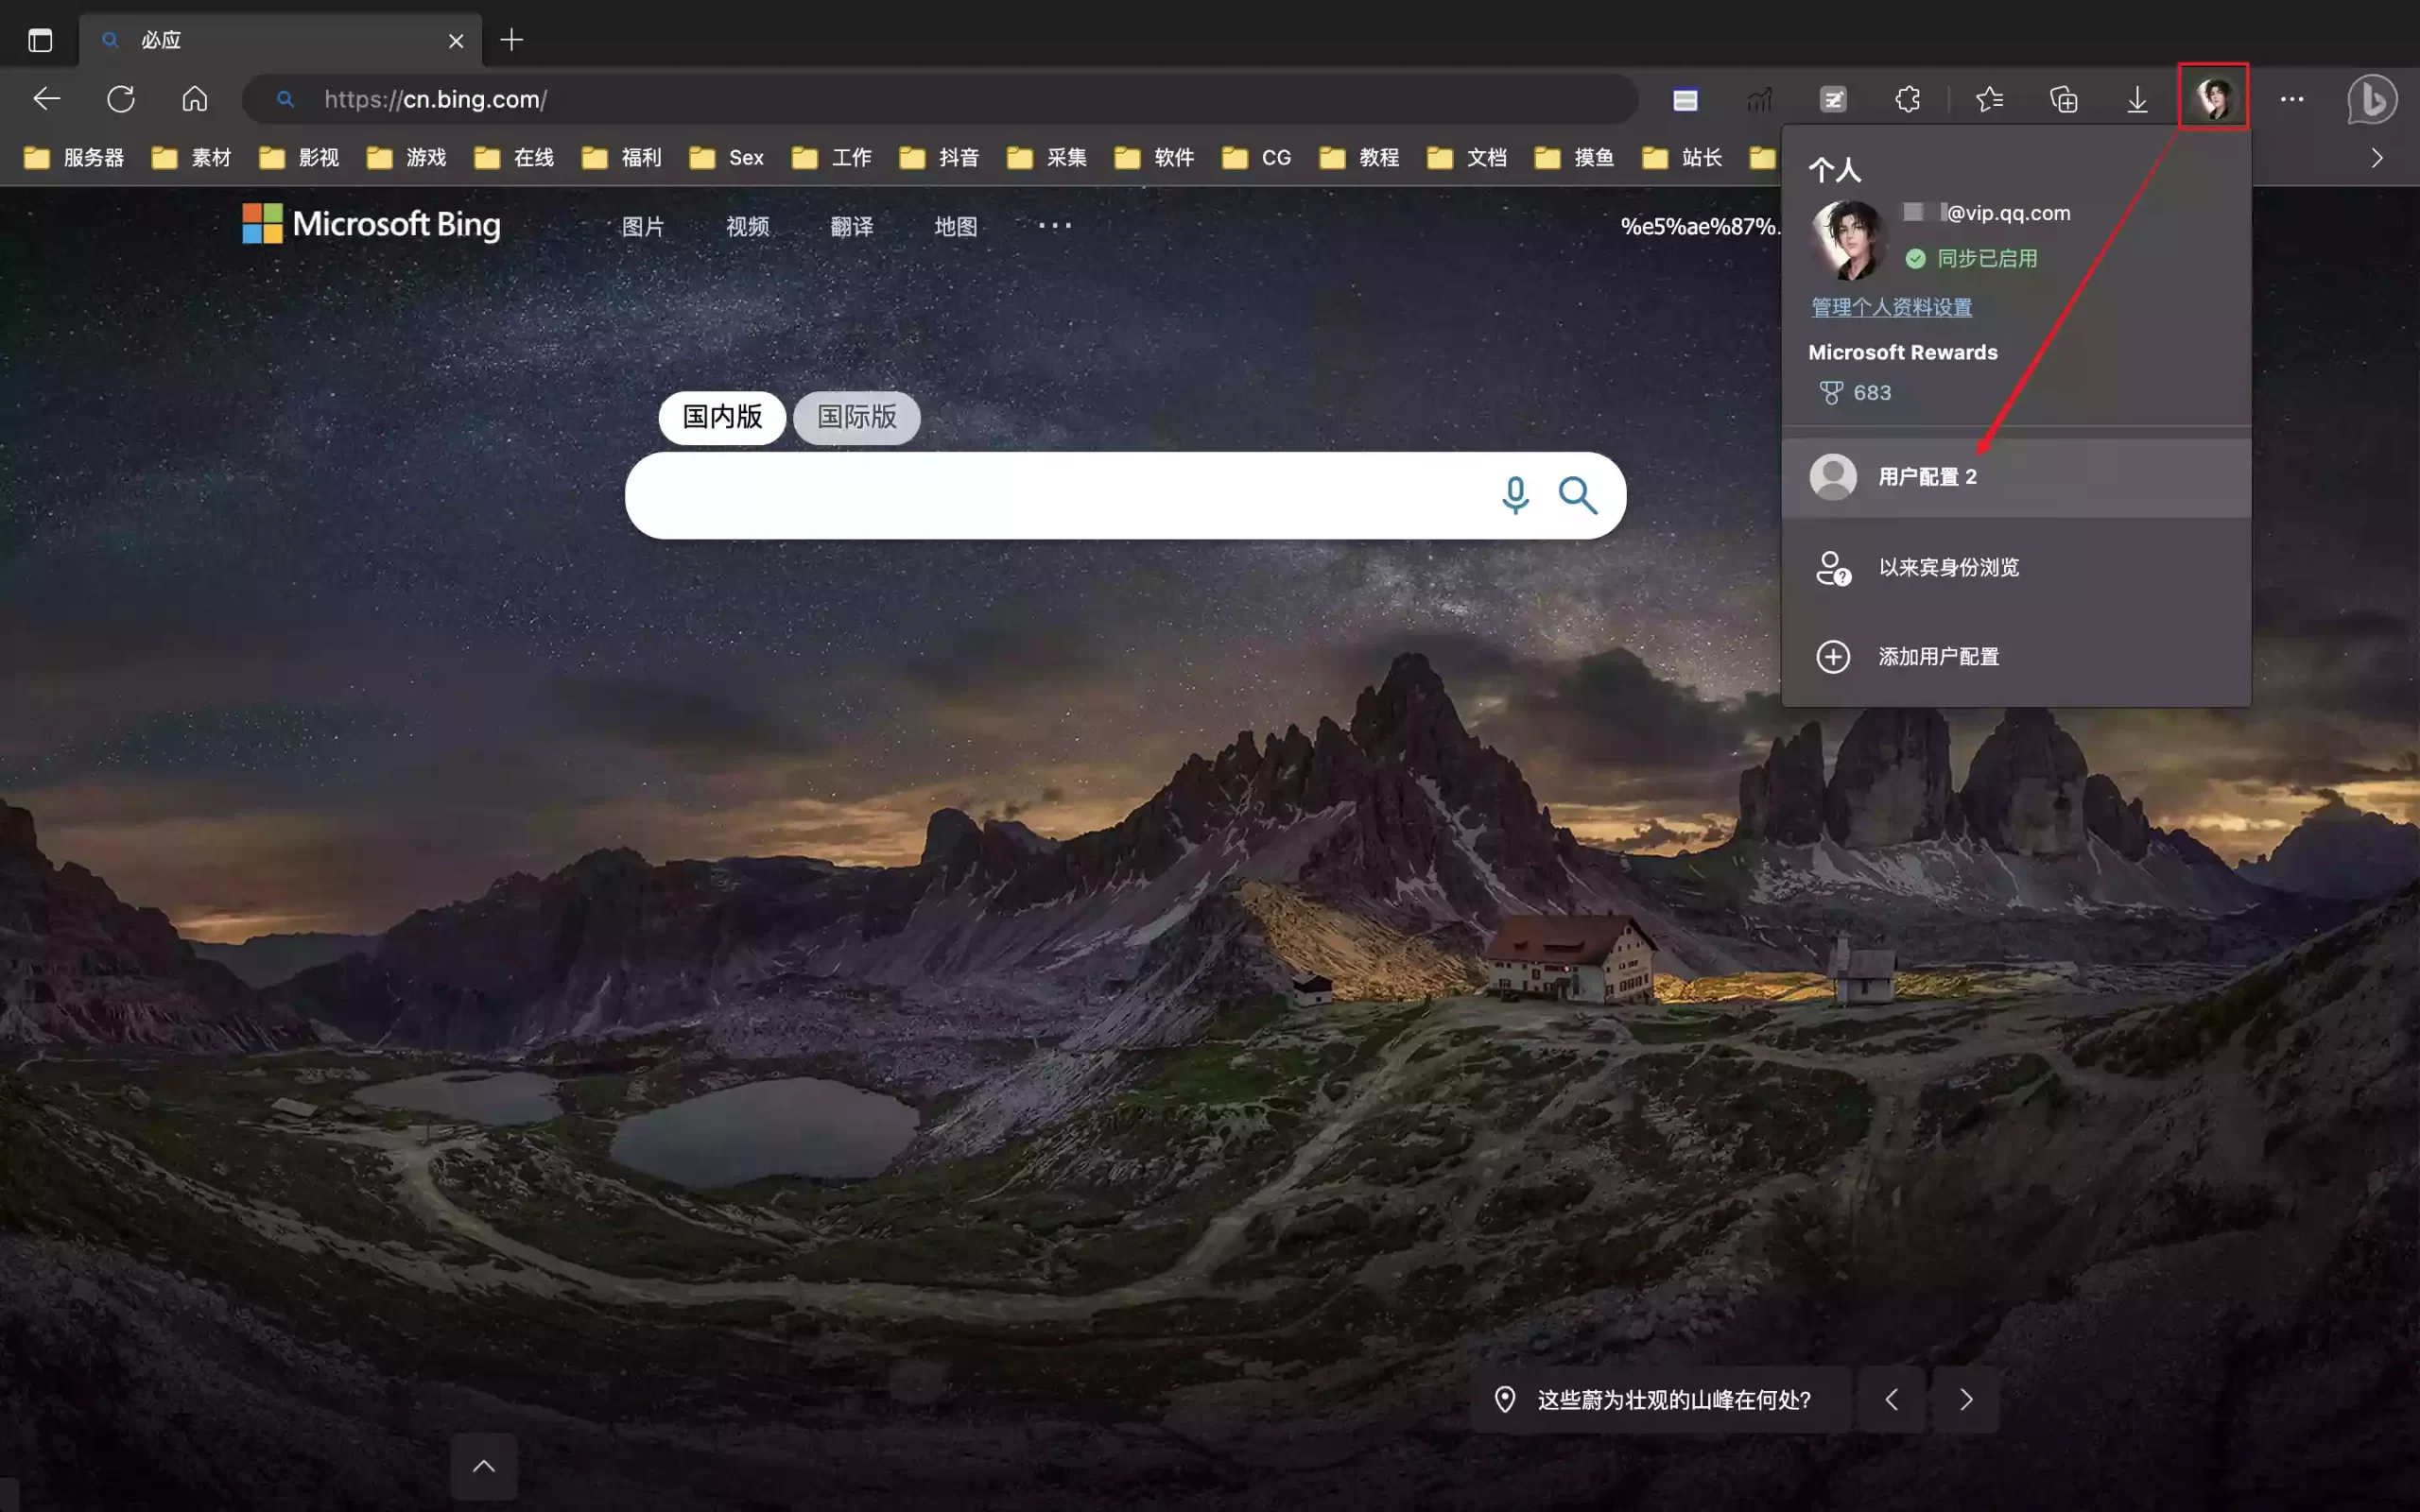
Task: Expand Bing navigation dots menu
Action: pos(1052,225)
